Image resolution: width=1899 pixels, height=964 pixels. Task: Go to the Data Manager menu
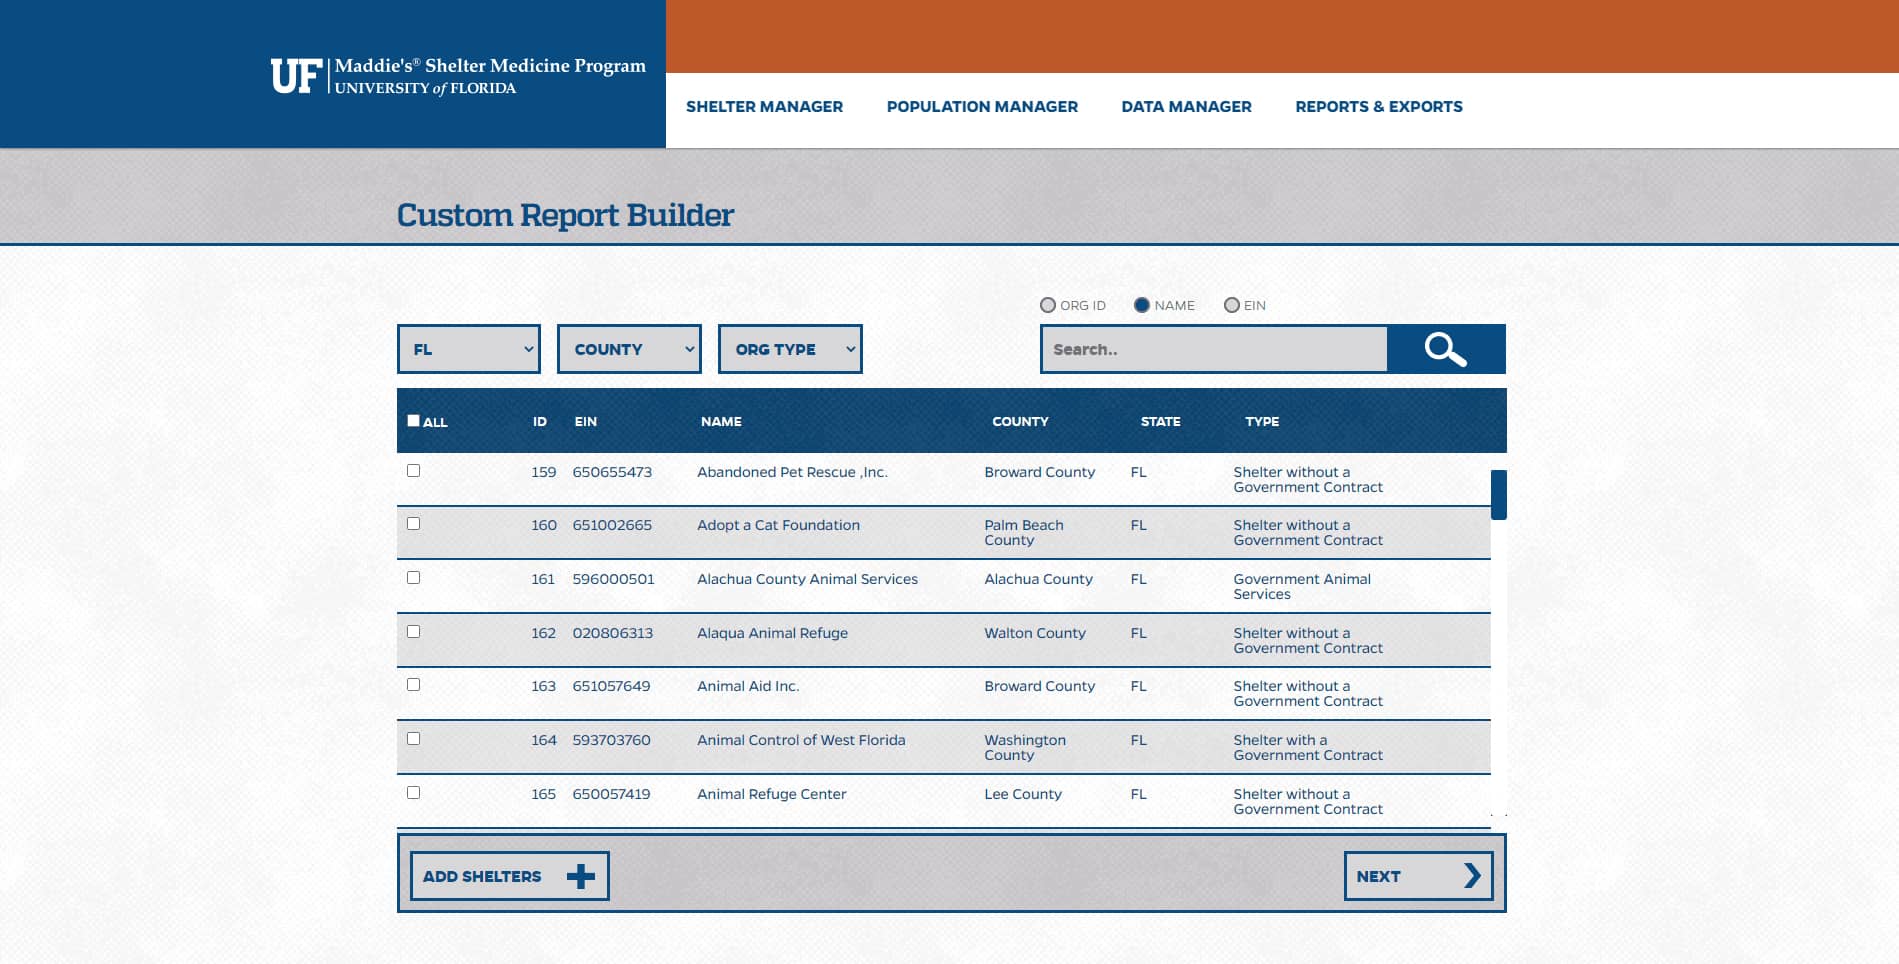coord(1186,107)
